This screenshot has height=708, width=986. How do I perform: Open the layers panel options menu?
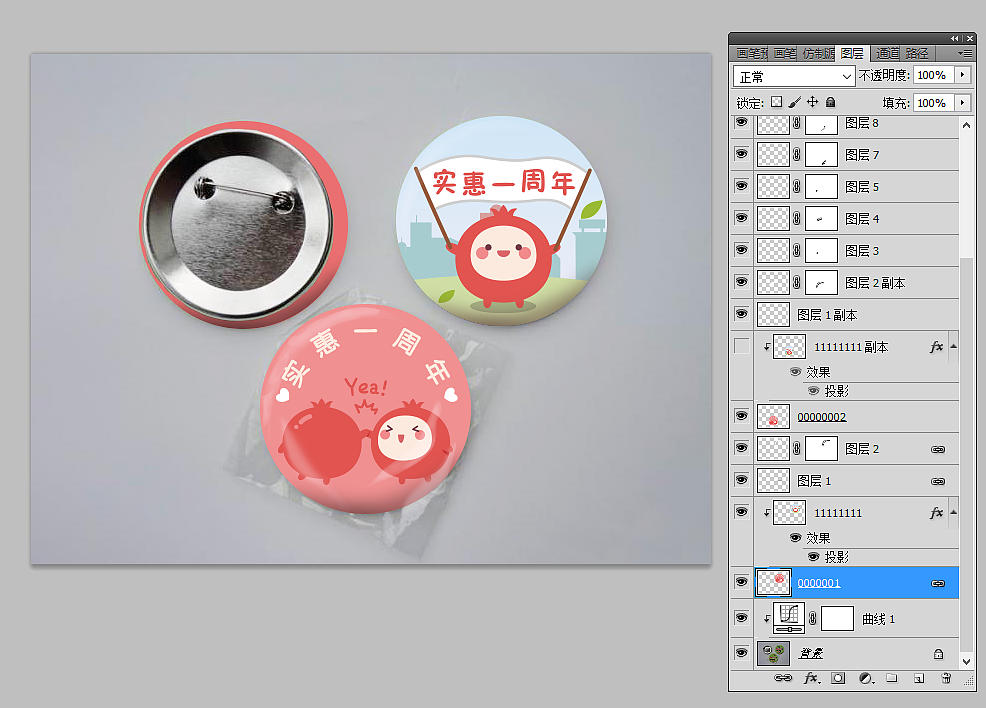coord(964,53)
